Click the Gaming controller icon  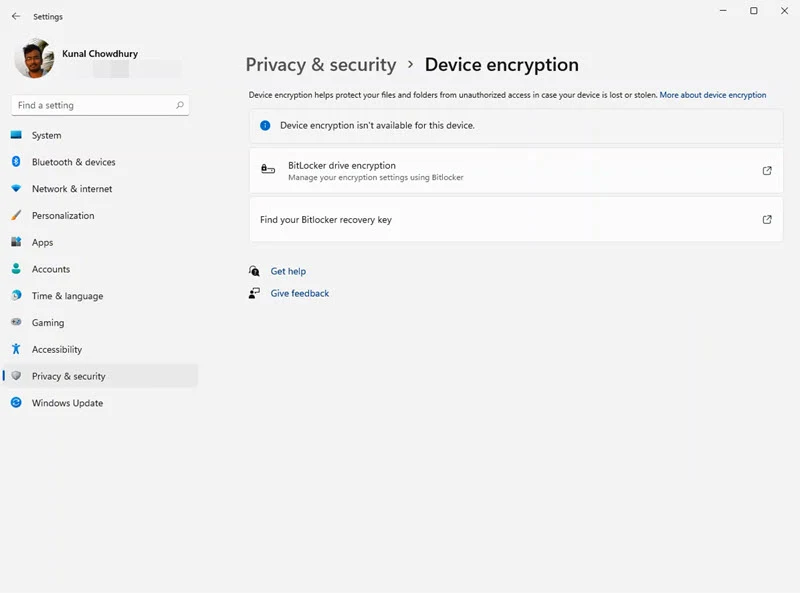[16, 322]
